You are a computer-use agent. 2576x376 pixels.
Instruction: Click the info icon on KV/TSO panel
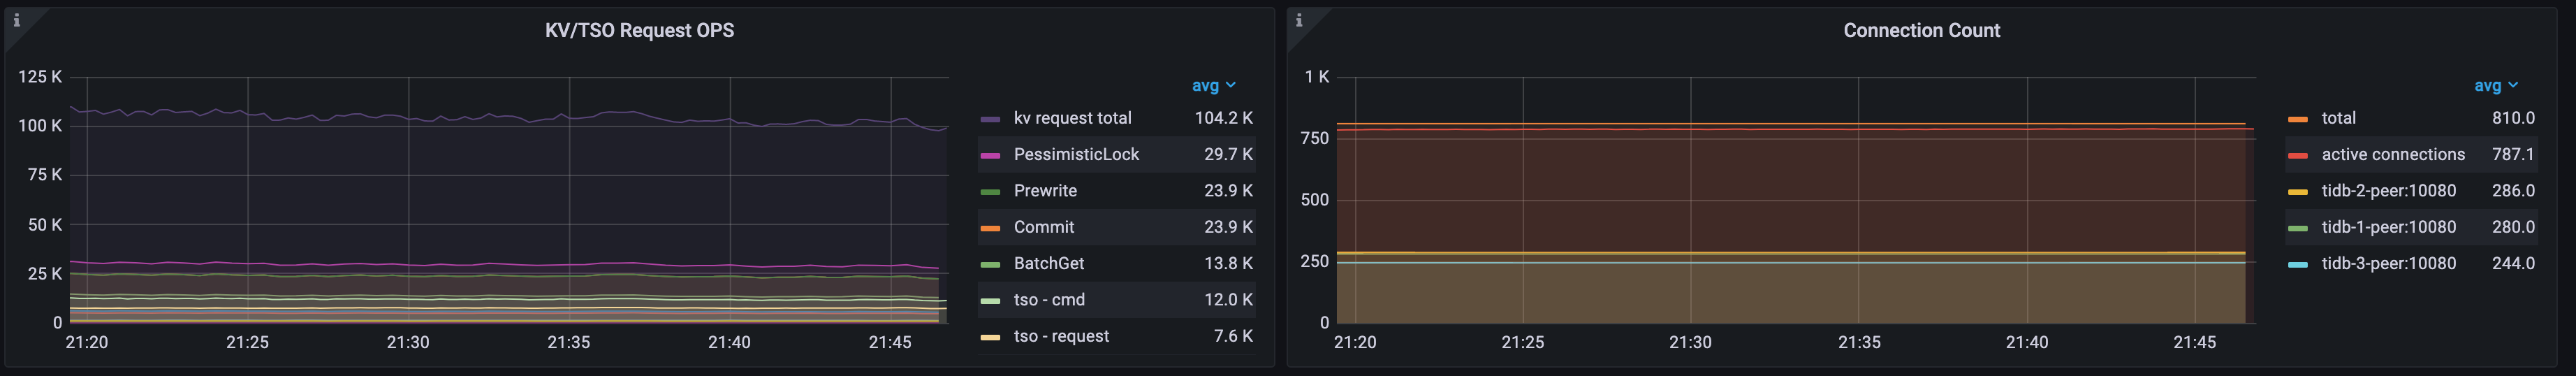[x=16, y=20]
